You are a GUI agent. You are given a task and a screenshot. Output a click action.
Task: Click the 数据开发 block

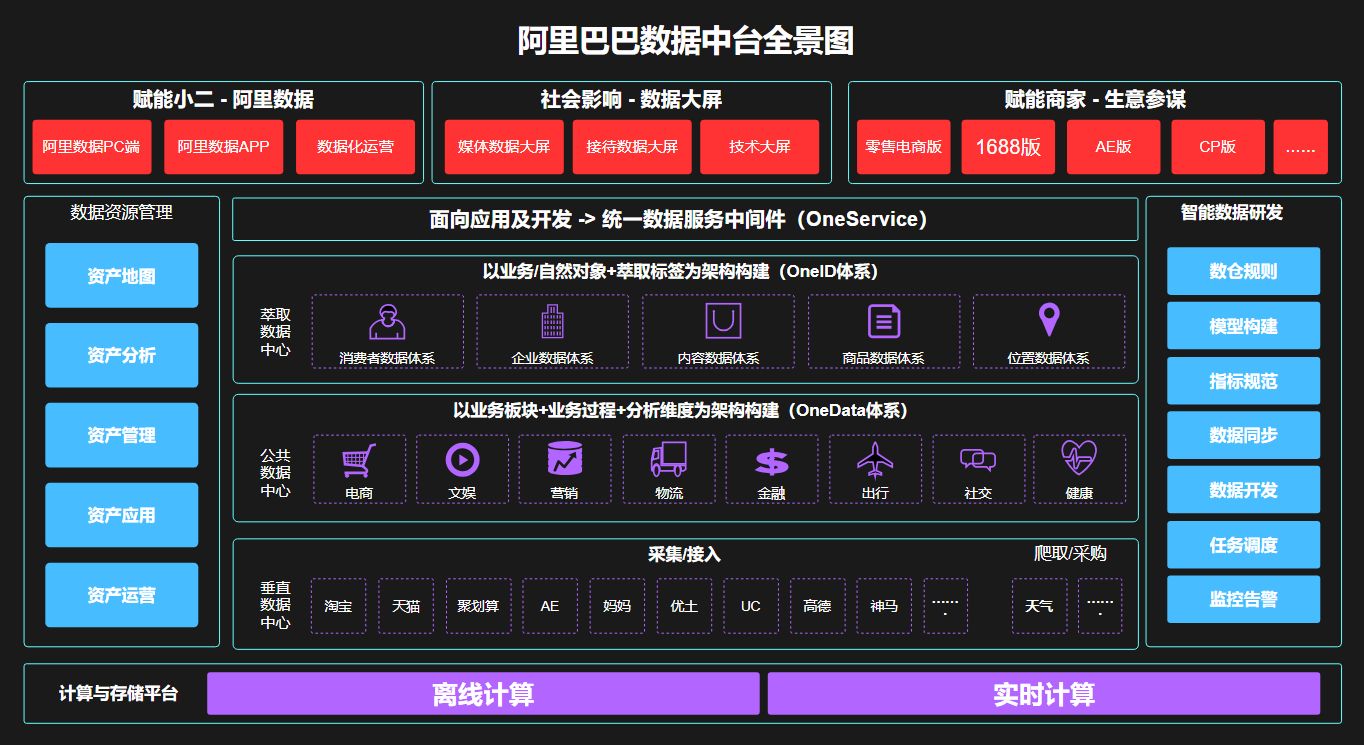(x=1244, y=490)
